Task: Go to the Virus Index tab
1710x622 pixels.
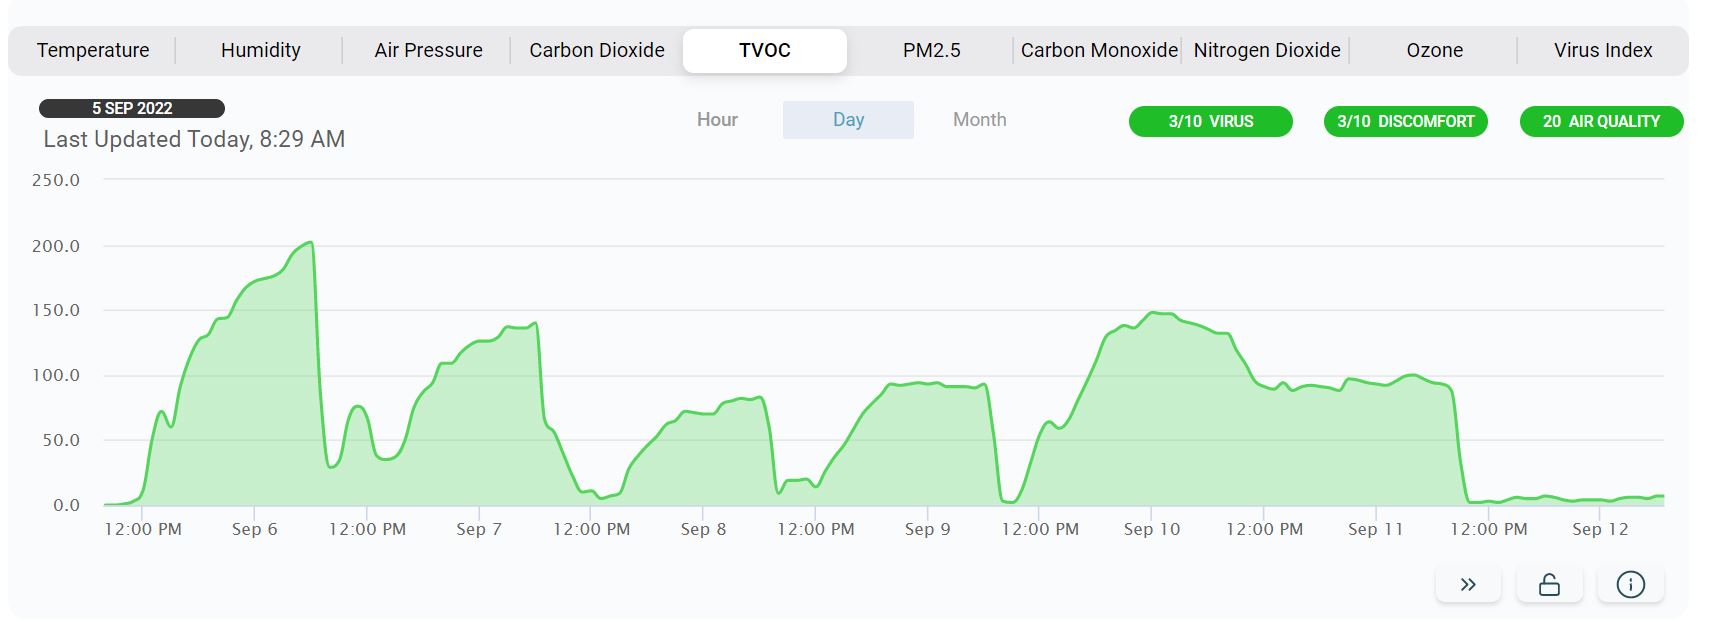Action: tap(1602, 50)
